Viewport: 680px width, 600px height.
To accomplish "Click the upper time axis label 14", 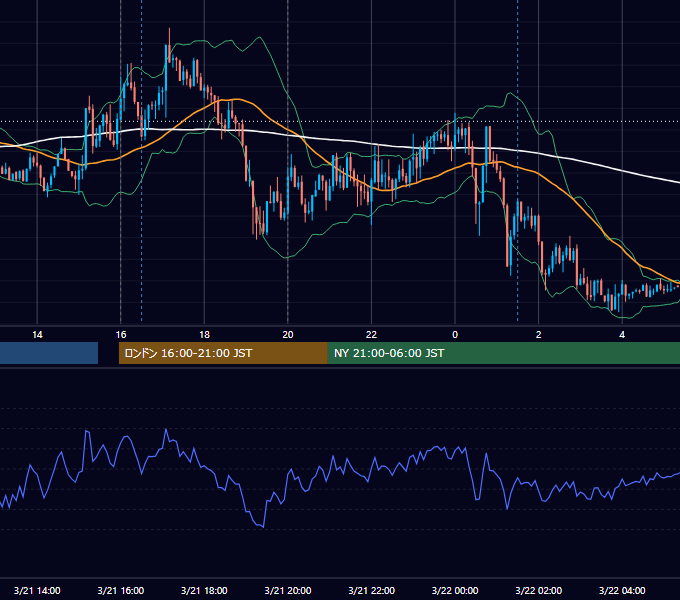I will click(37, 335).
